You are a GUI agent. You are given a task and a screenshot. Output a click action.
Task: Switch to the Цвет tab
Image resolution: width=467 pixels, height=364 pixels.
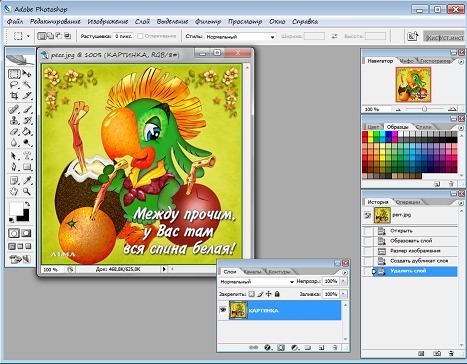point(373,127)
